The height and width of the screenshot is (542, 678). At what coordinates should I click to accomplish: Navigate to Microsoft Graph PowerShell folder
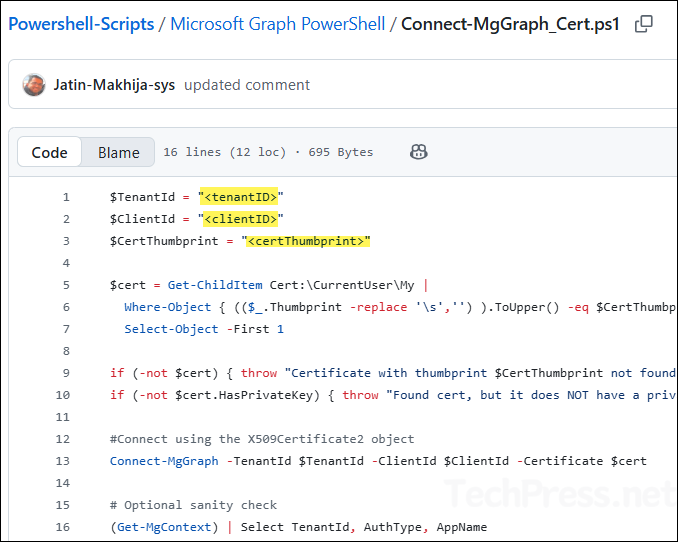pyautogui.click(x=277, y=24)
